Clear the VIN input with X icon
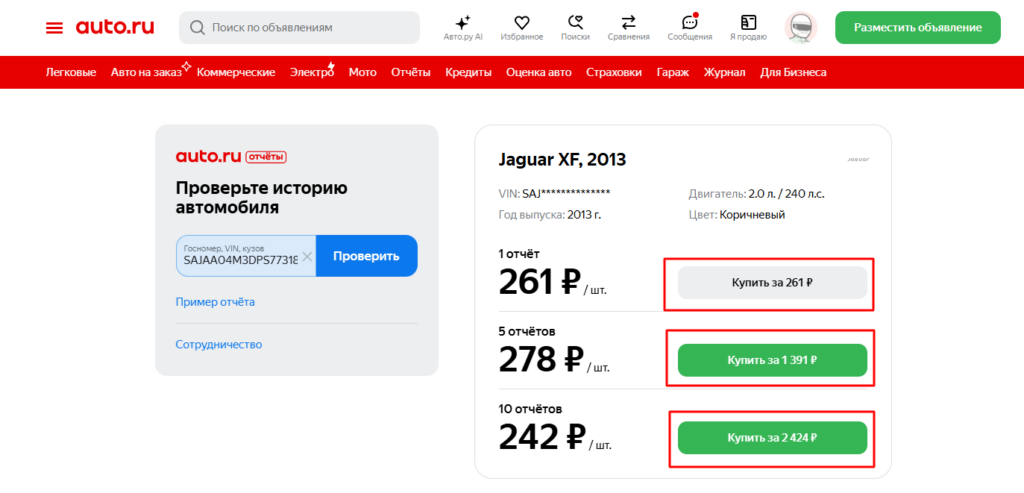1024x493 pixels. (x=307, y=256)
